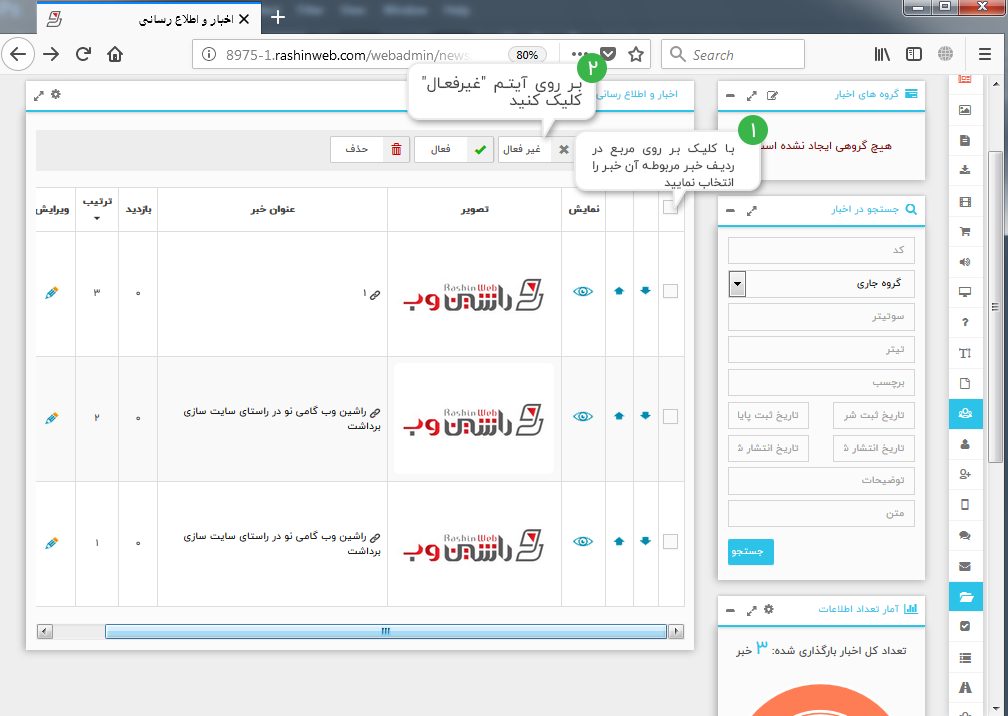Viewport: 1008px width, 716px height.
Task: Maximize the آمار تعداد اطلاعات panel
Action: [752, 610]
